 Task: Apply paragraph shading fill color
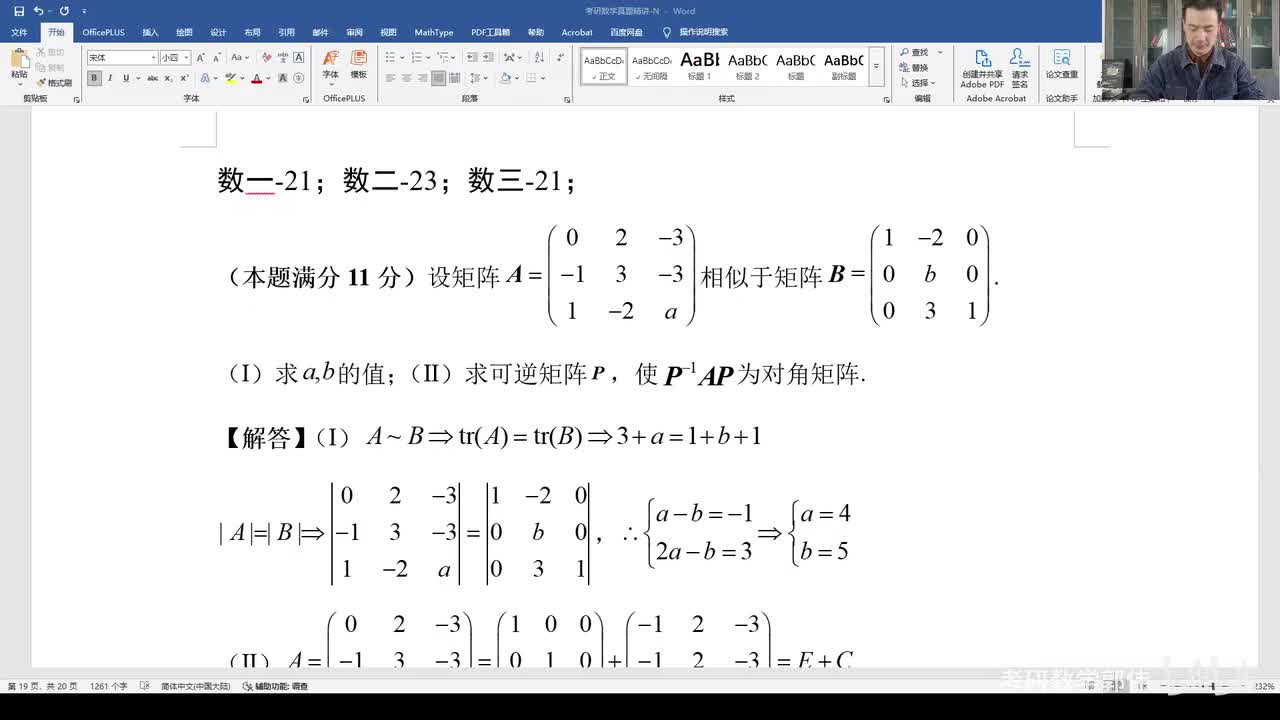point(505,78)
